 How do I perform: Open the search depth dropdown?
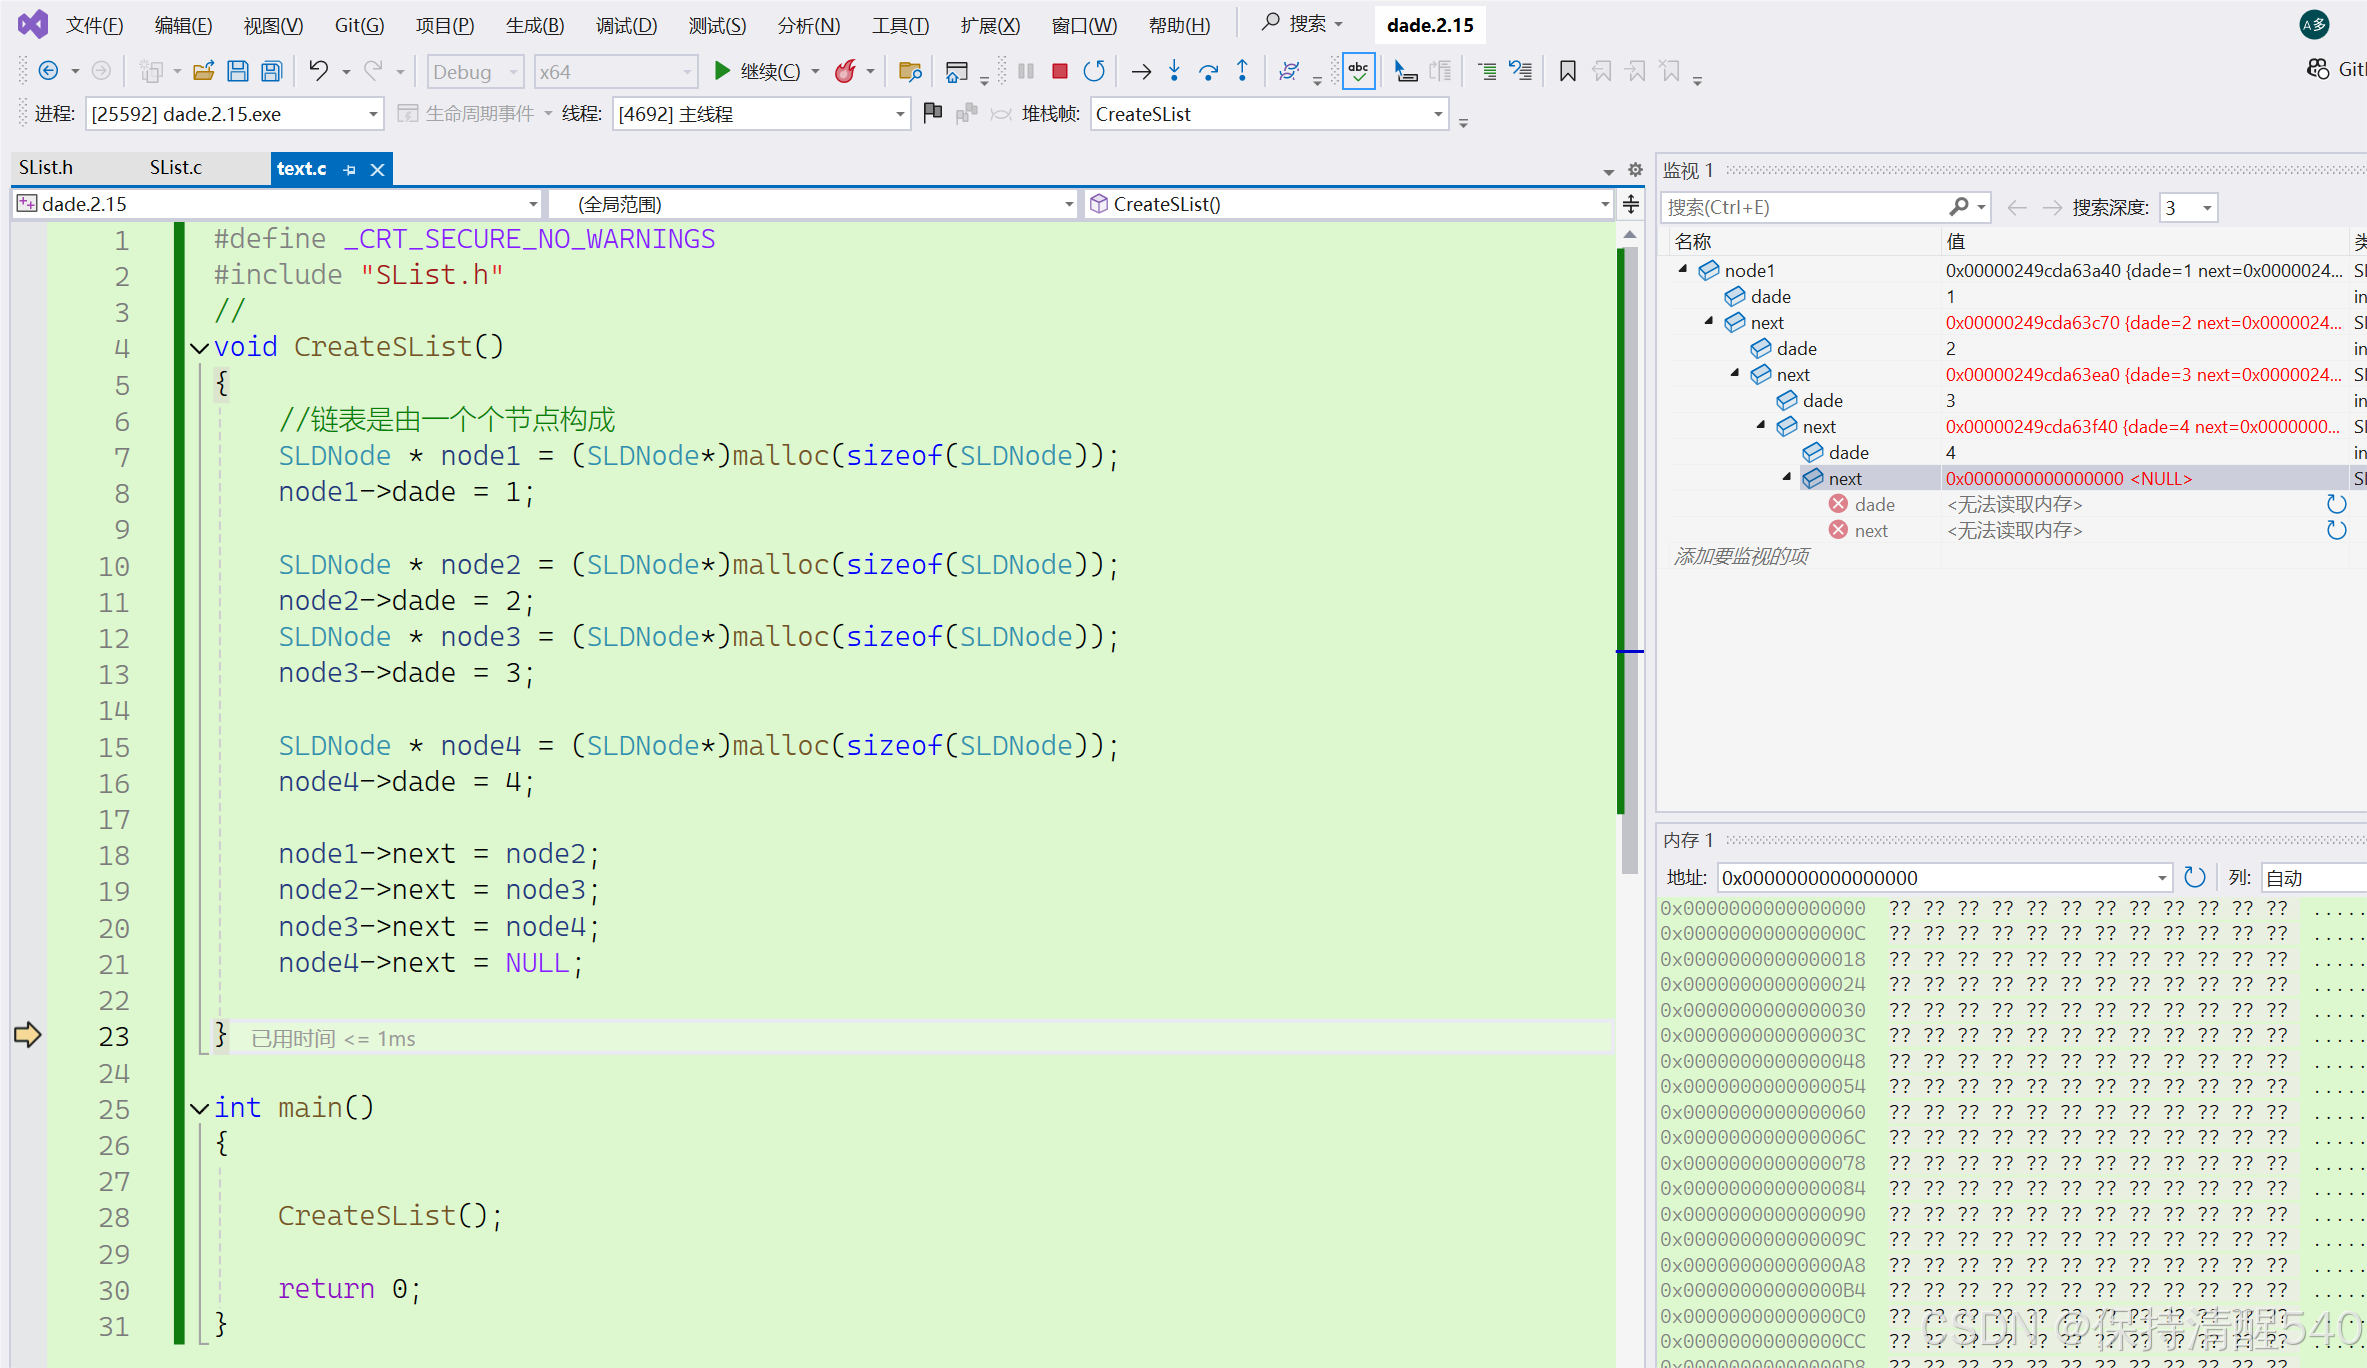pyautogui.click(x=2206, y=208)
